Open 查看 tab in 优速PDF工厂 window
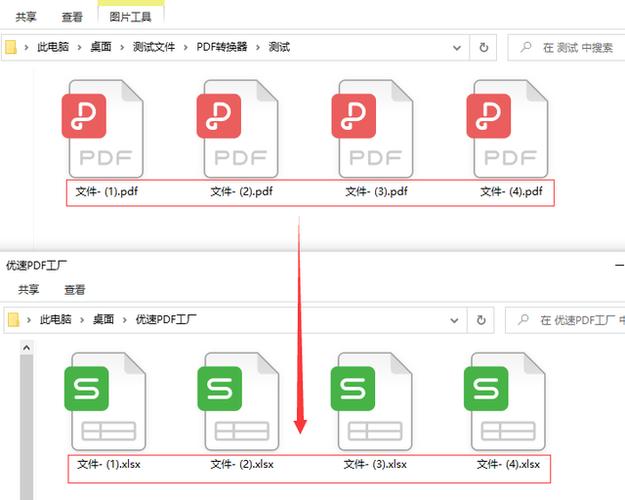This screenshot has width=625, height=500. click(75, 289)
